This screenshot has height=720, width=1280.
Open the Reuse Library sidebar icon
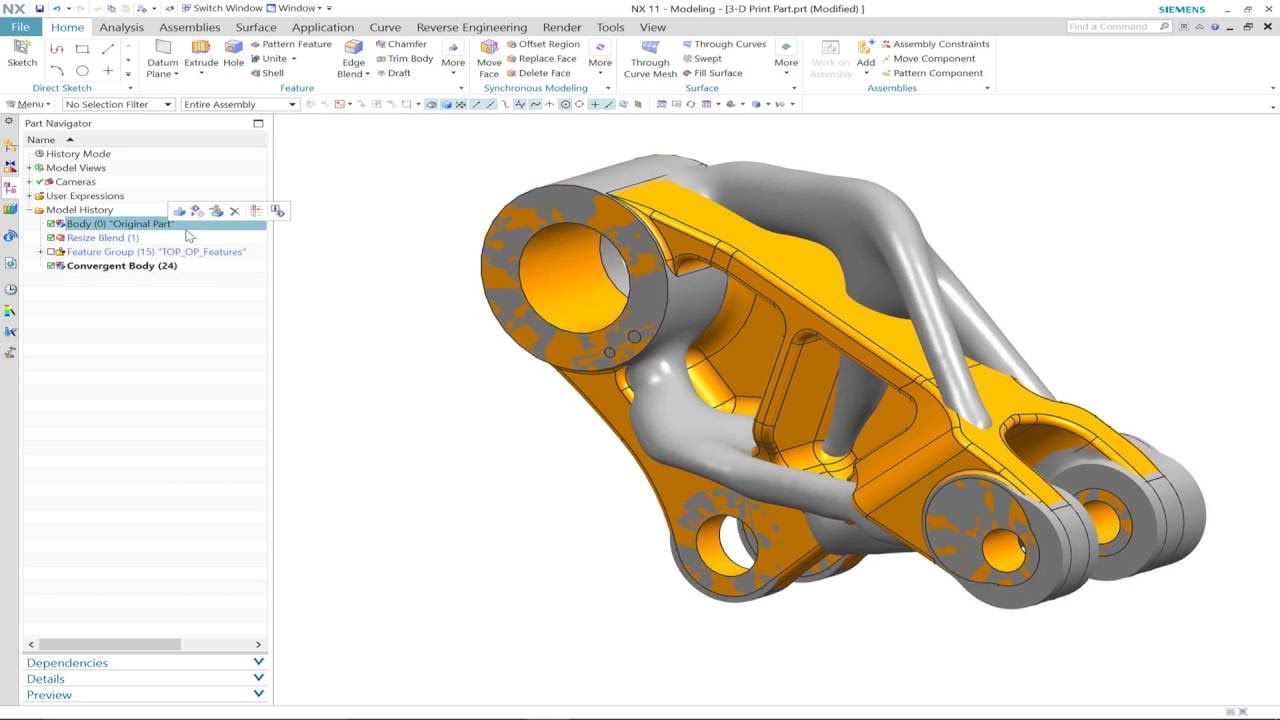click(x=10, y=209)
